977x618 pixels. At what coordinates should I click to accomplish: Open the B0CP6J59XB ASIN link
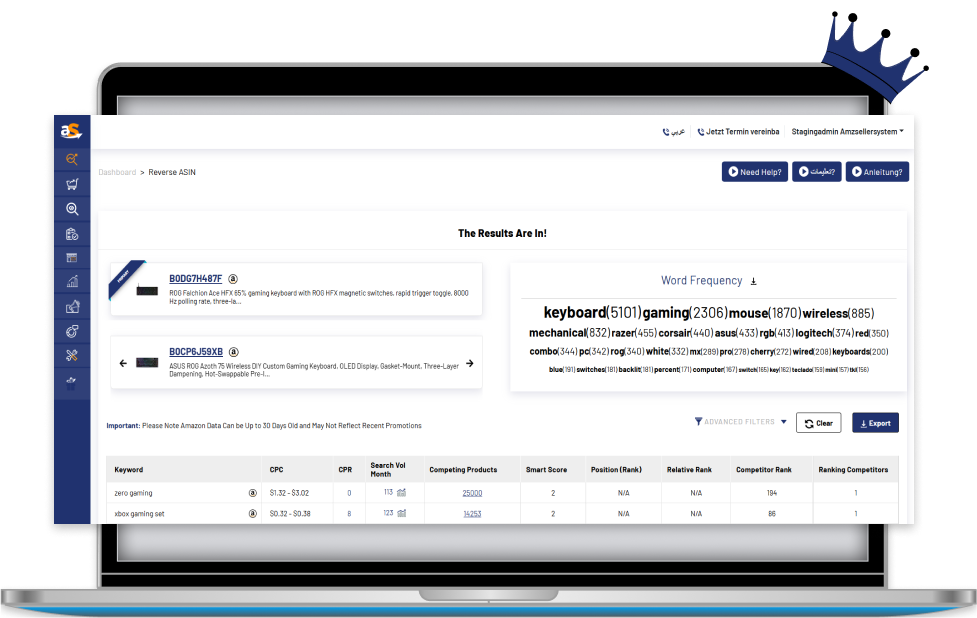(x=196, y=352)
